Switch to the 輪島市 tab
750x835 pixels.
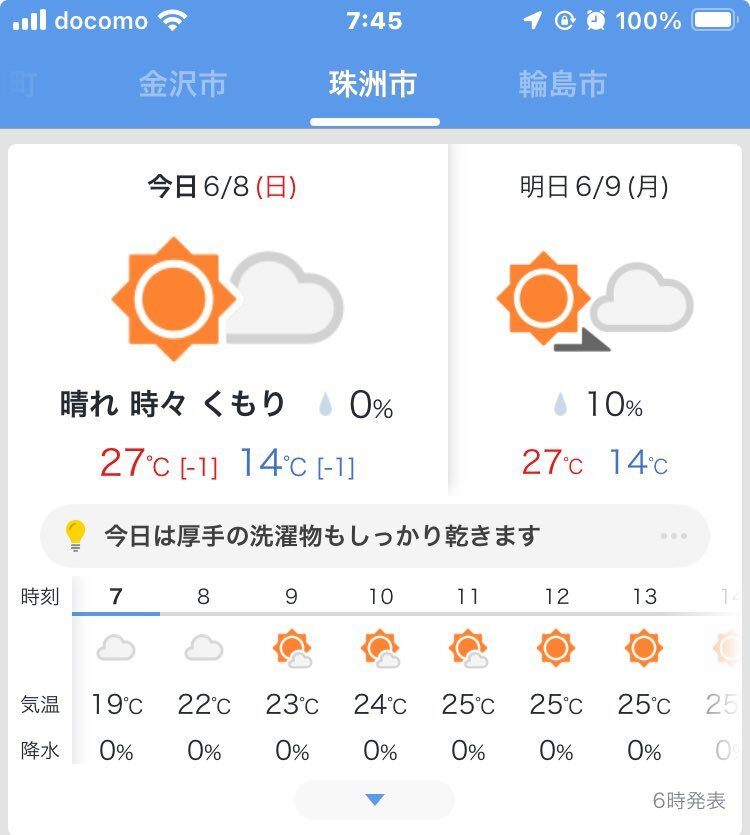tap(563, 84)
